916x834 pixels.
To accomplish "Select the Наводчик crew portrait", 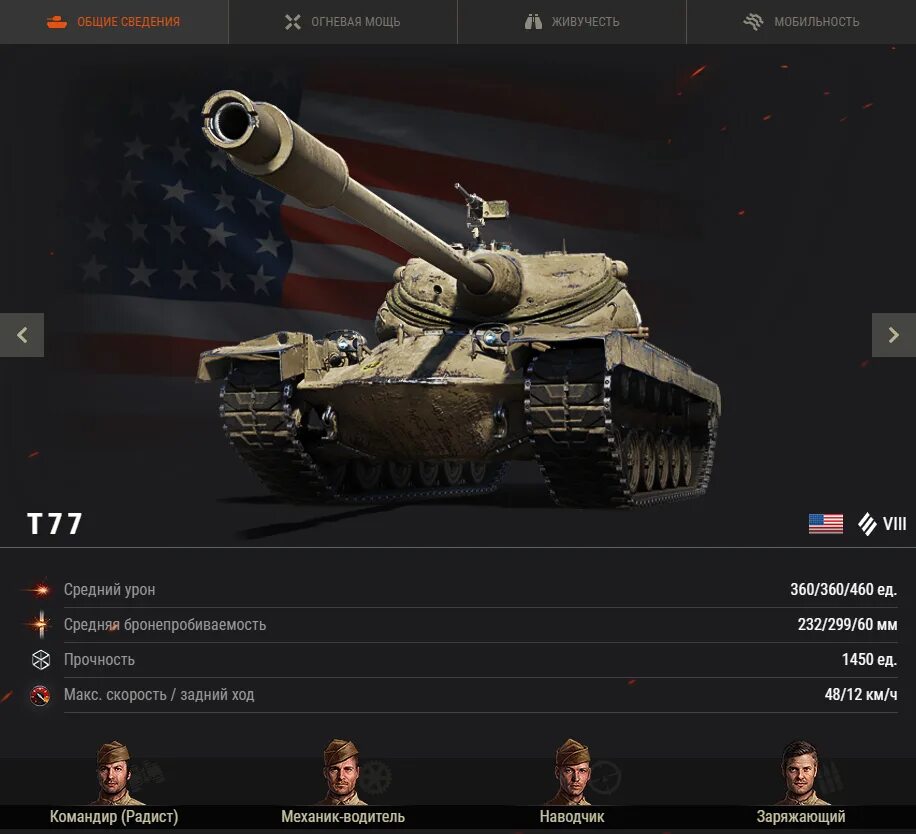I will (572, 772).
